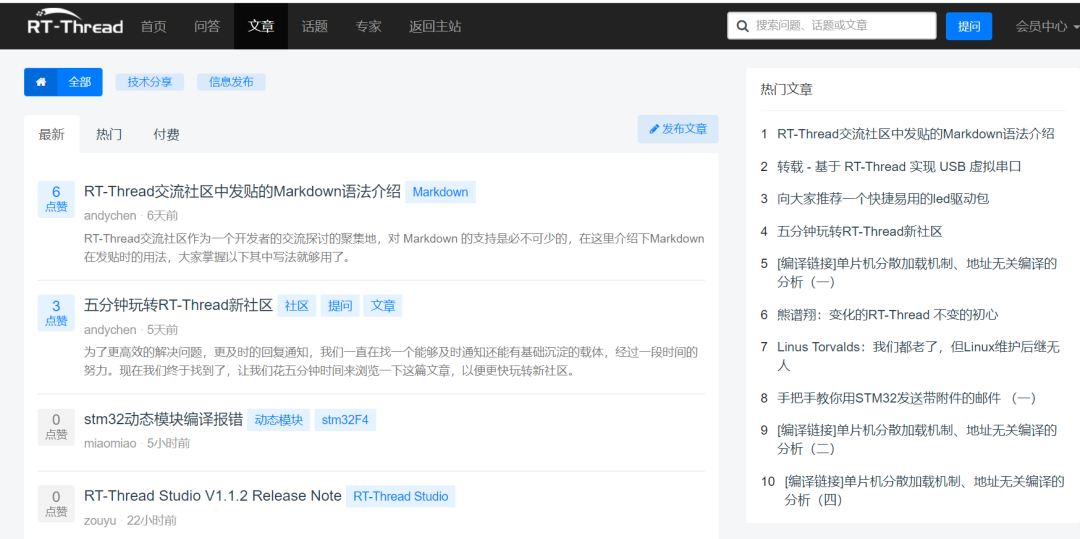The height and width of the screenshot is (539, 1080).
Task: Click the Markdown tag
Action: (440, 192)
